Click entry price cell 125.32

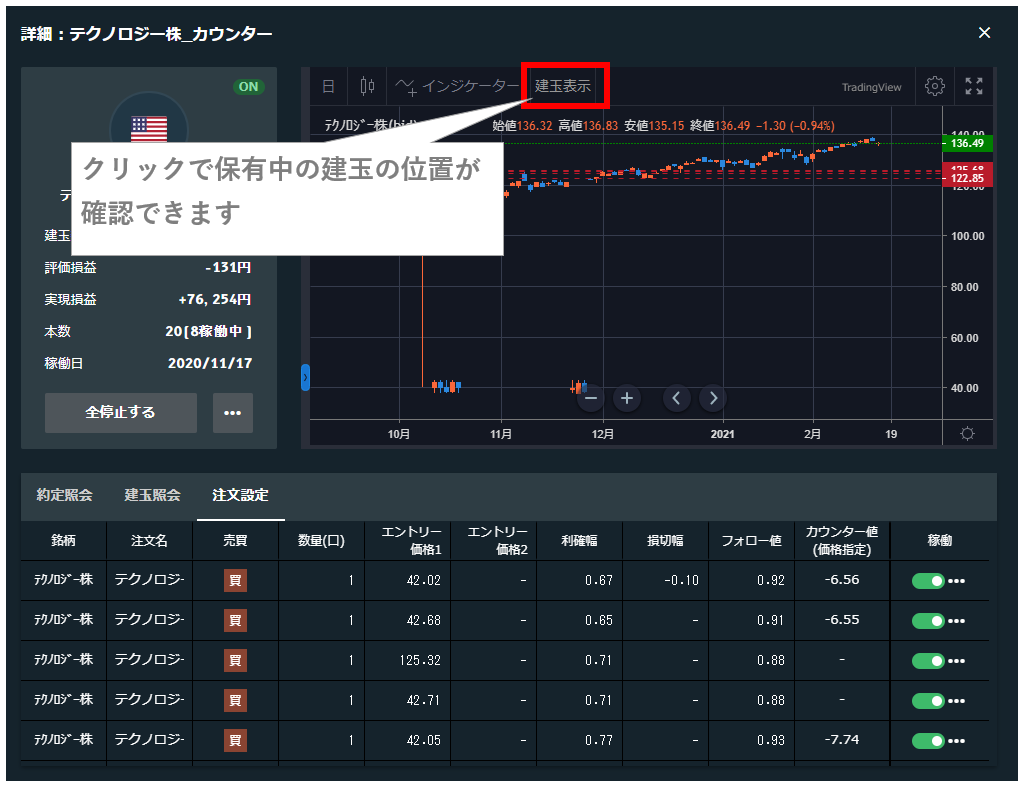click(x=420, y=661)
